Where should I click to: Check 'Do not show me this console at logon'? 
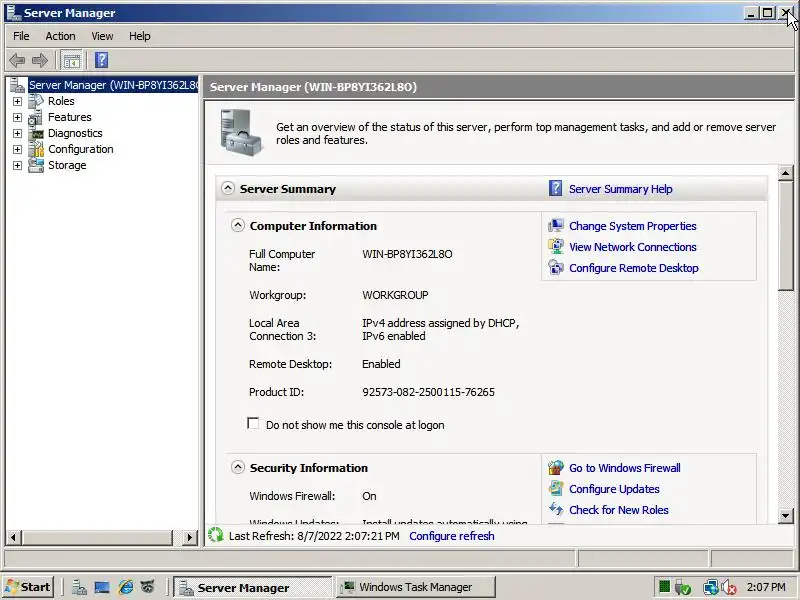point(253,423)
